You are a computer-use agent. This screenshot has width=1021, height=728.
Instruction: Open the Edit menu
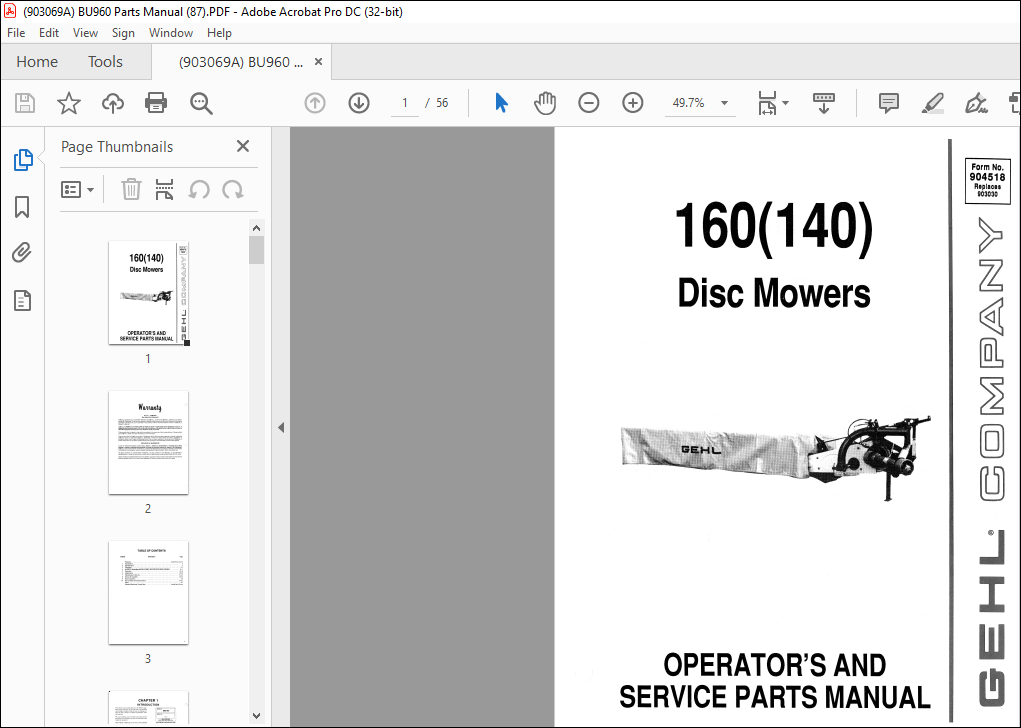[49, 33]
